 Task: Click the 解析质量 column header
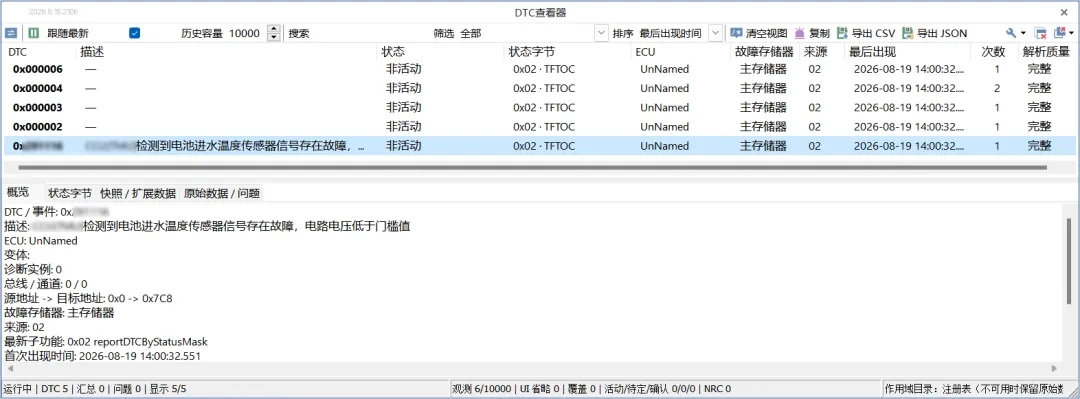coord(1046,52)
